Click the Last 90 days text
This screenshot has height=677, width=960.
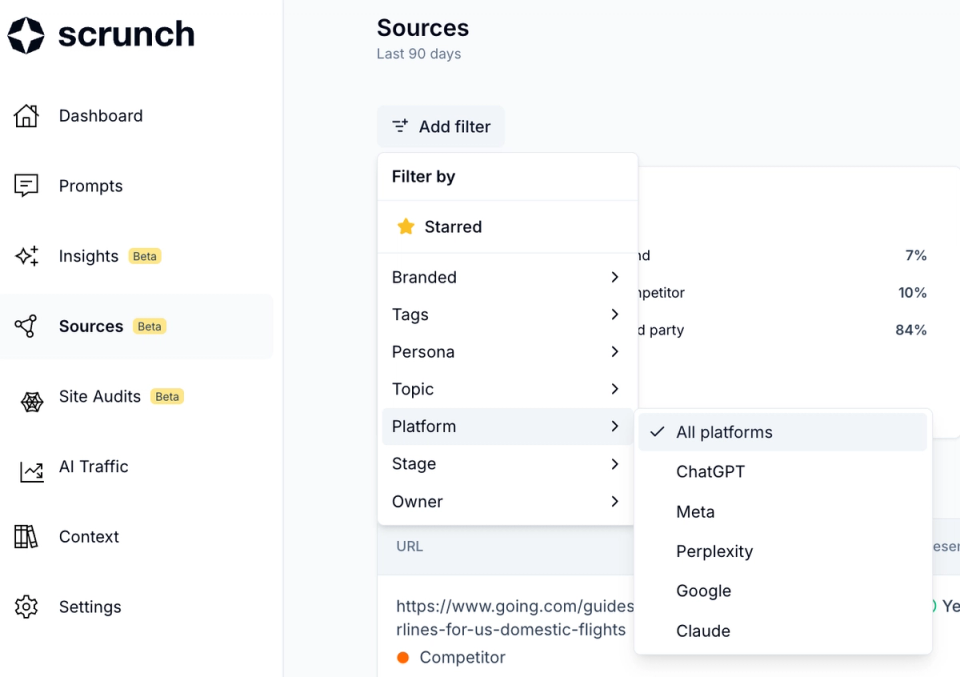coord(419,54)
